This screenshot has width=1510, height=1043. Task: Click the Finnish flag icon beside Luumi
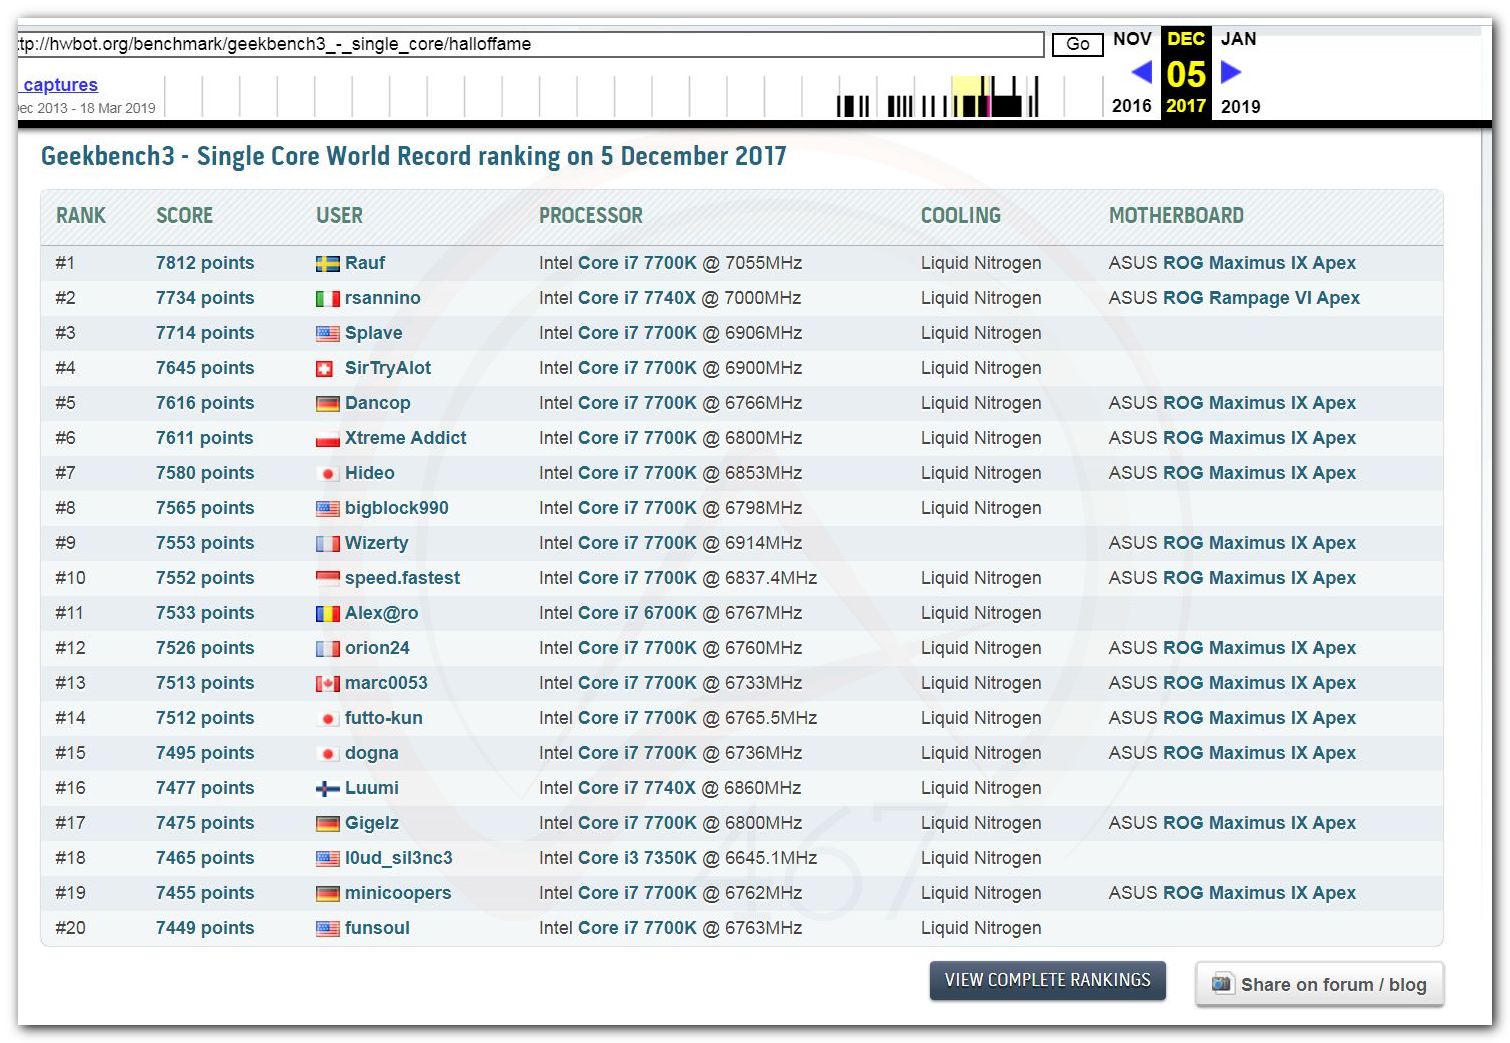(327, 789)
